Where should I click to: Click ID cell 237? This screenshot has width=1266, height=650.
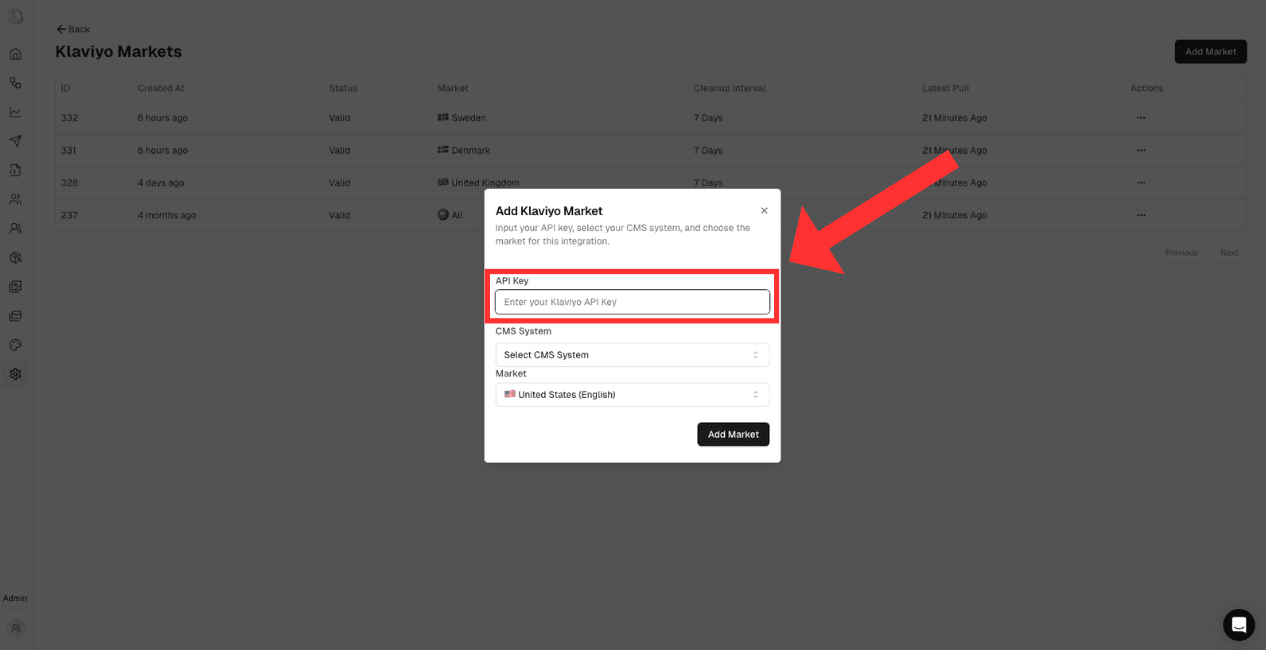pyautogui.click(x=69, y=215)
